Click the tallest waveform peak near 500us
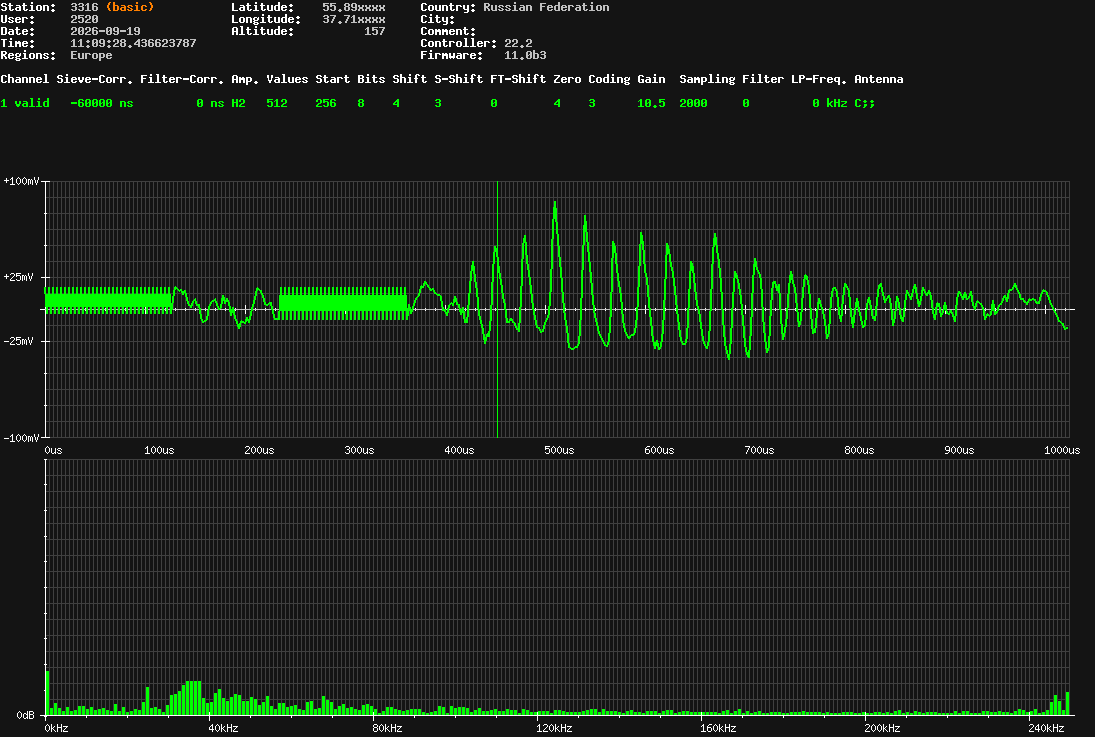1095x737 pixels. coord(555,204)
